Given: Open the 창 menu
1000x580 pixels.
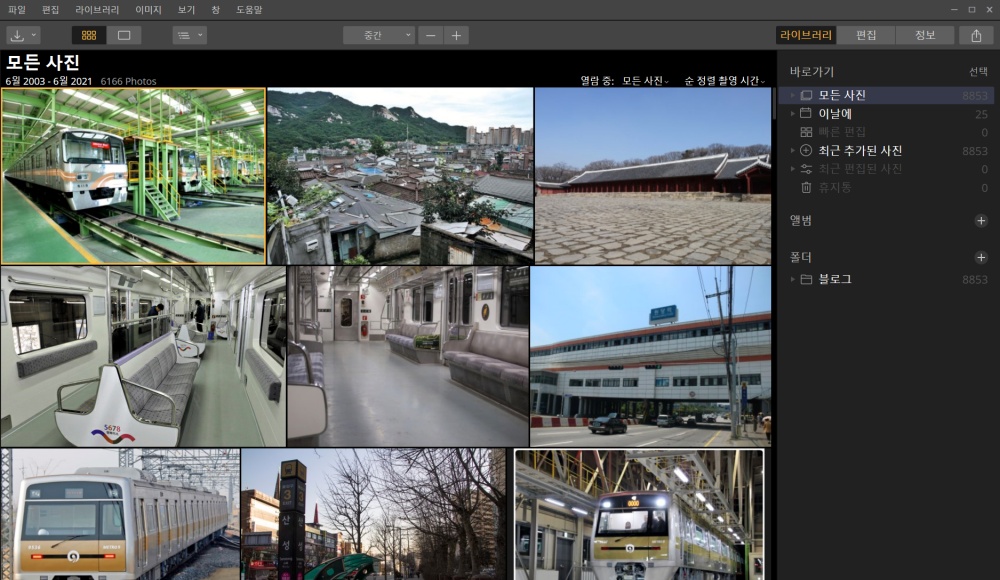Looking at the screenshot, I should click(216, 10).
